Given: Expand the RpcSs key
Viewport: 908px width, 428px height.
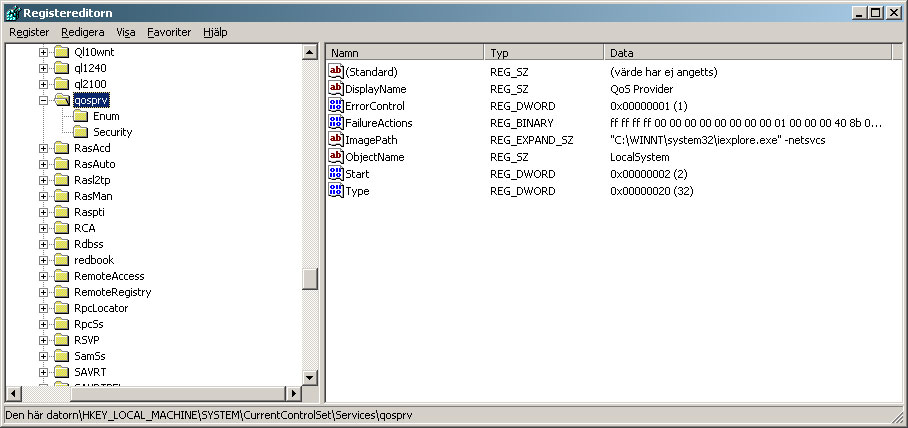Looking at the screenshot, I should click(43, 324).
